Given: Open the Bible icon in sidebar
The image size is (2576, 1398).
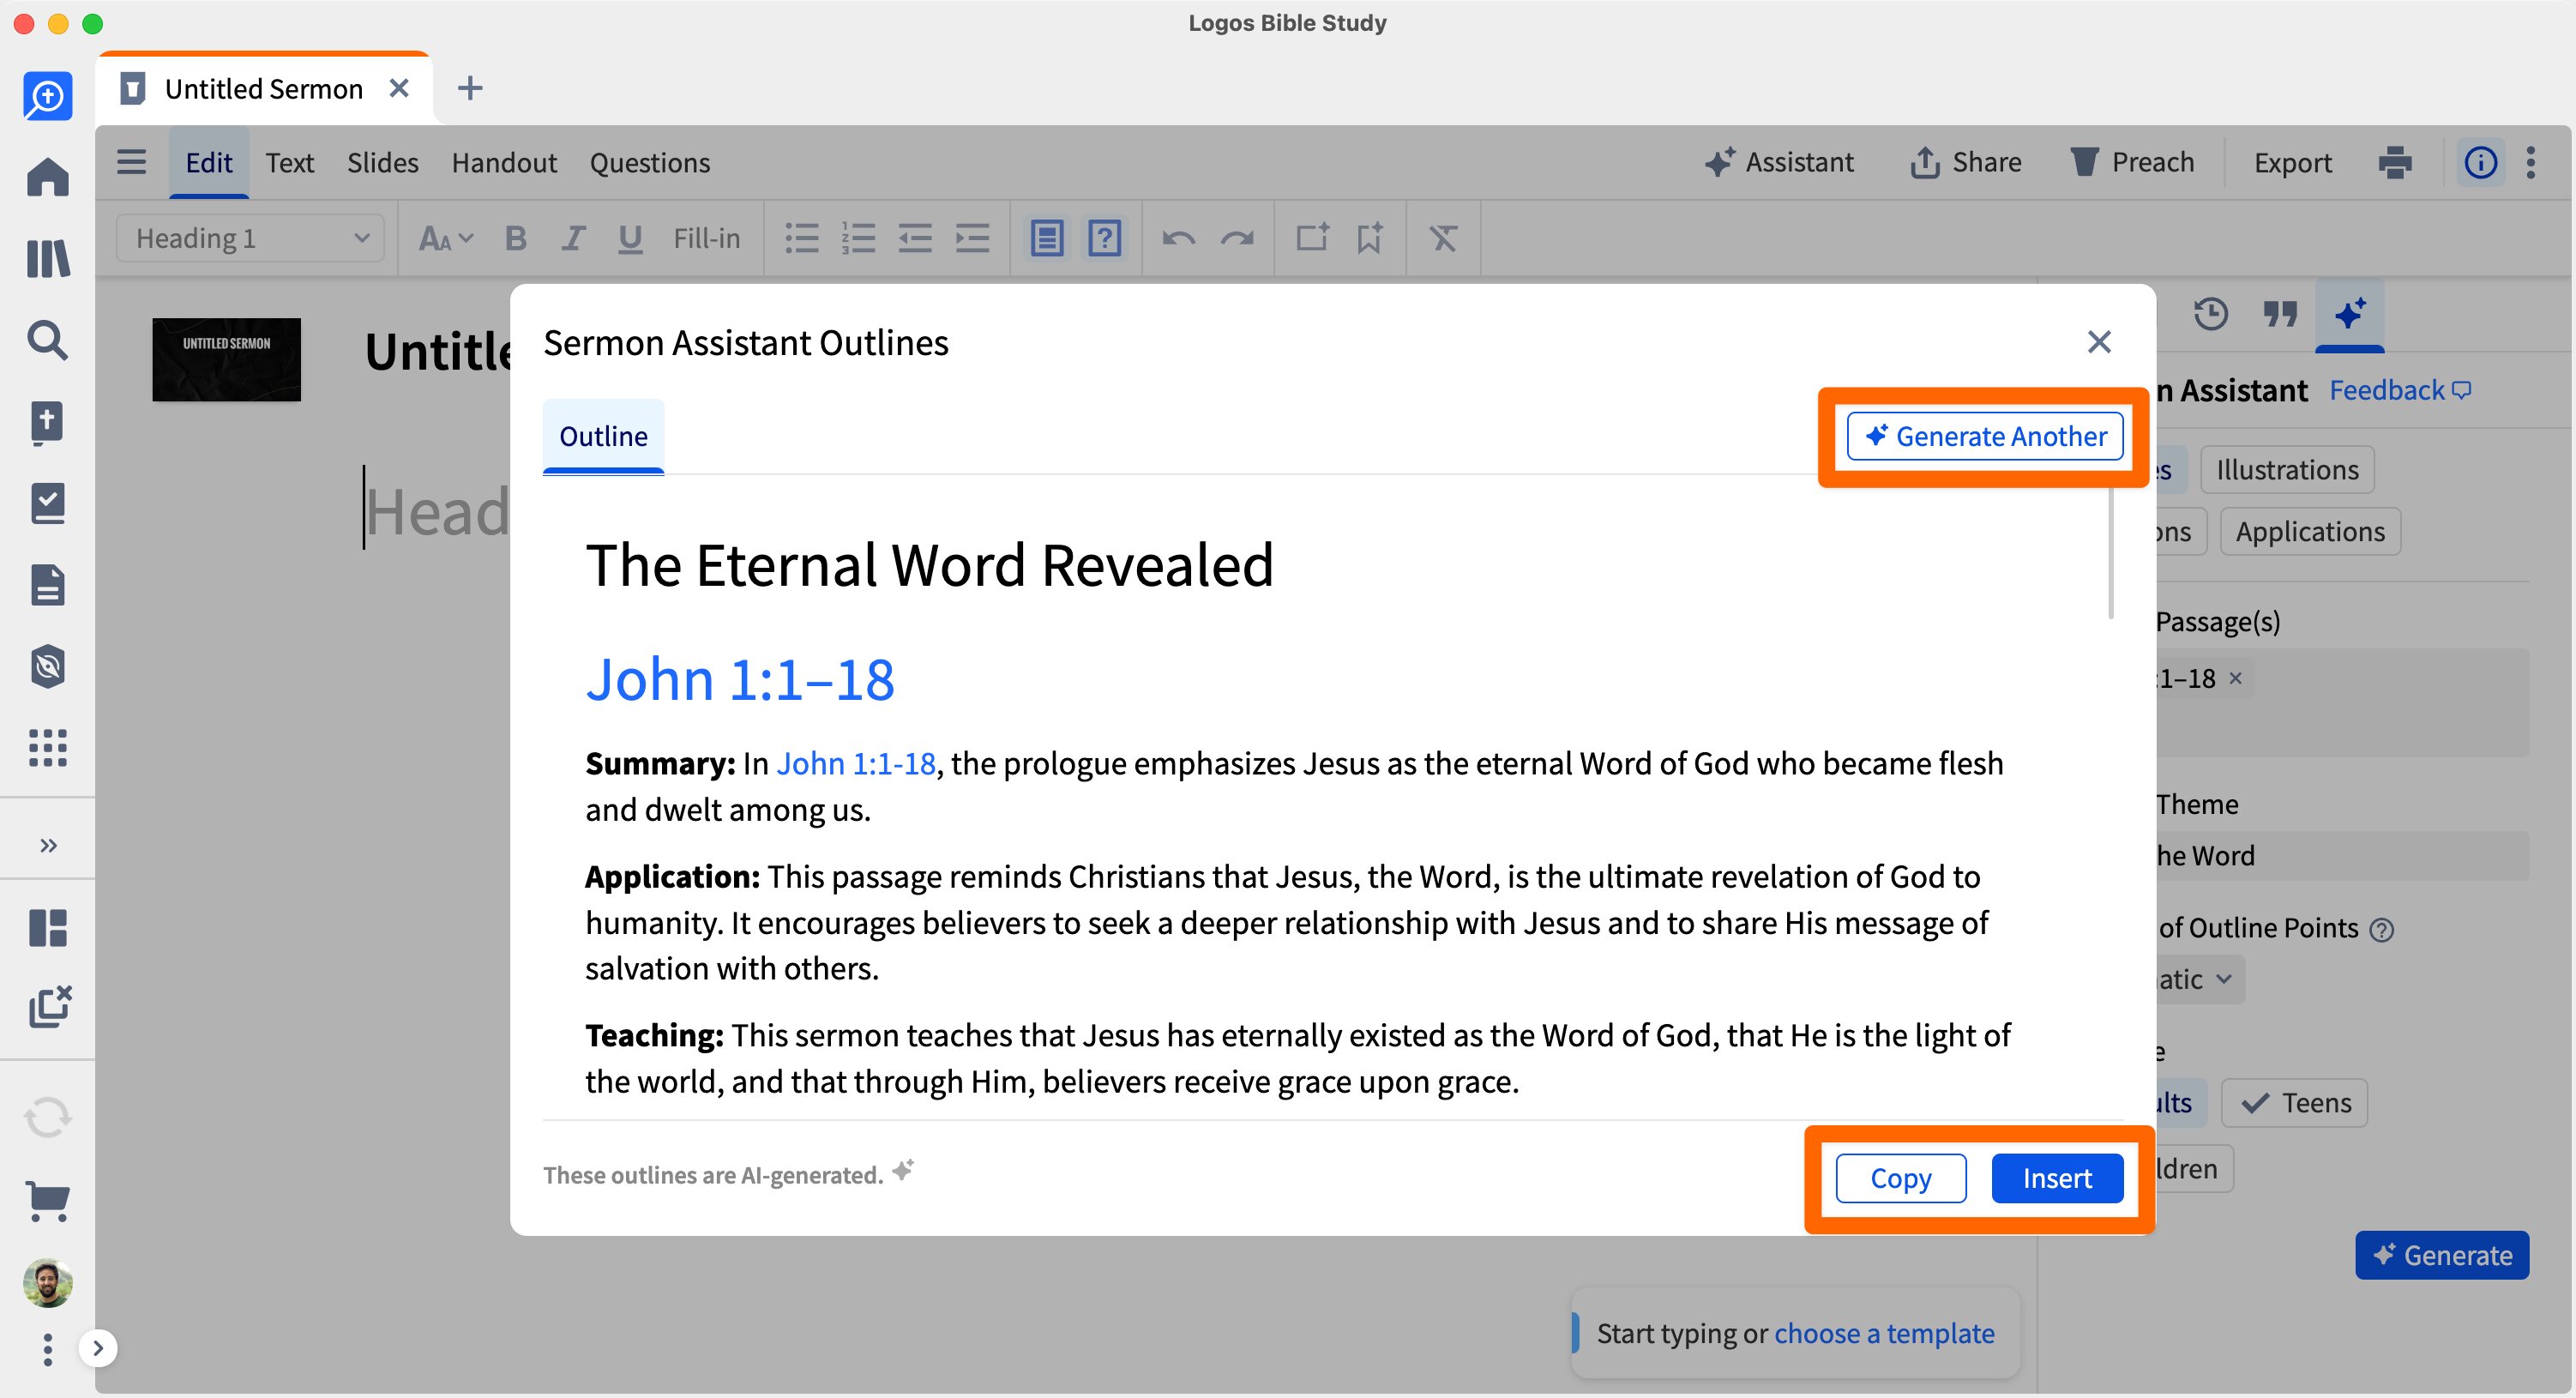Looking at the screenshot, I should tap(47, 422).
